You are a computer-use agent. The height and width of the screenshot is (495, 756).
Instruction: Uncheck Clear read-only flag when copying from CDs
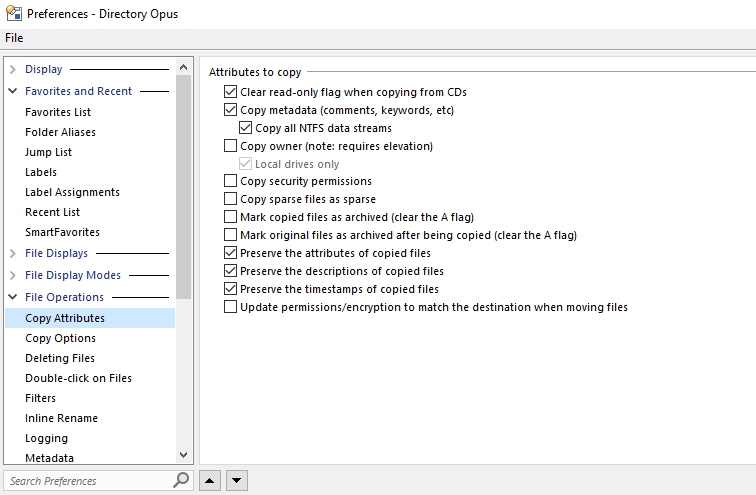[x=230, y=92]
